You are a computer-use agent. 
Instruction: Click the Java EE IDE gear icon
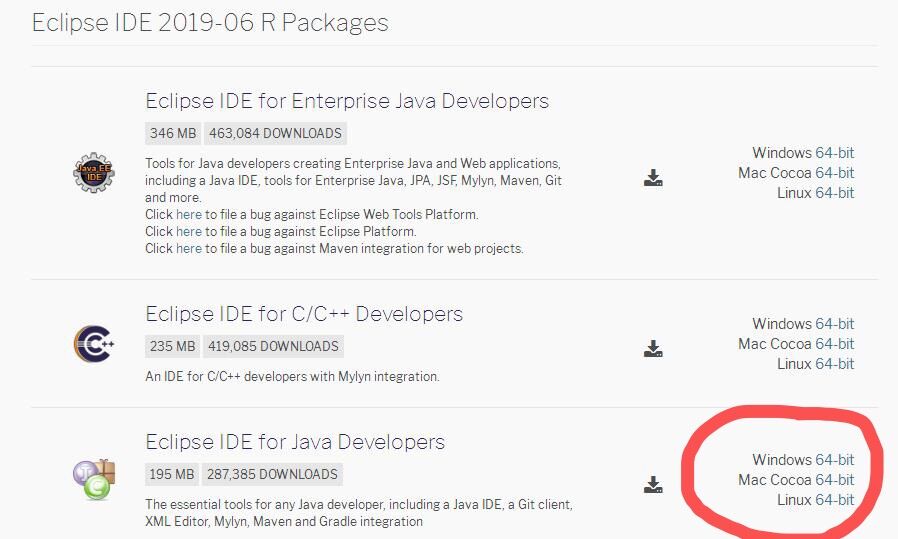coord(94,172)
